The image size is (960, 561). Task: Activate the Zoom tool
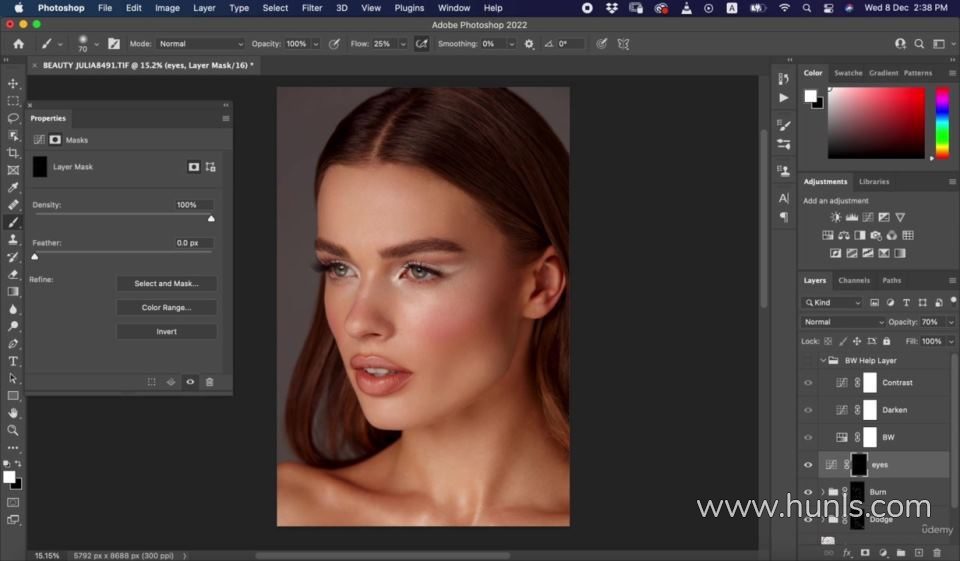click(x=13, y=430)
